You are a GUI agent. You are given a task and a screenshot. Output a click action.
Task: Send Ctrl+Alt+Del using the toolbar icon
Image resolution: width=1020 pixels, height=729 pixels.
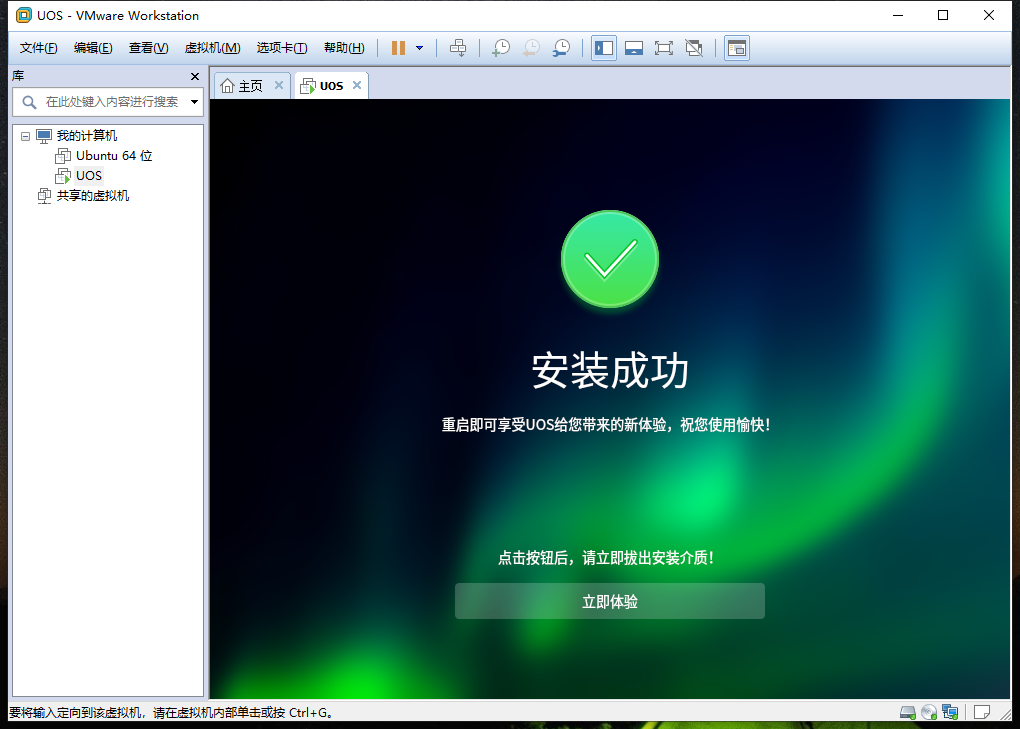pos(458,47)
